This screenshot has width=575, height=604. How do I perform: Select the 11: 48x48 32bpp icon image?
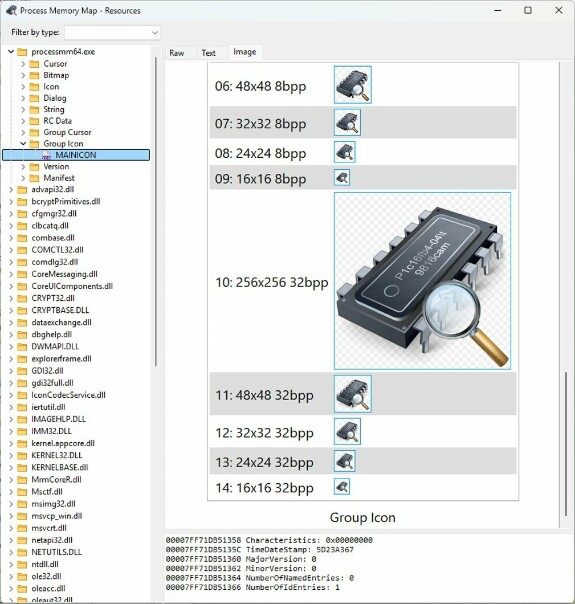(353, 394)
